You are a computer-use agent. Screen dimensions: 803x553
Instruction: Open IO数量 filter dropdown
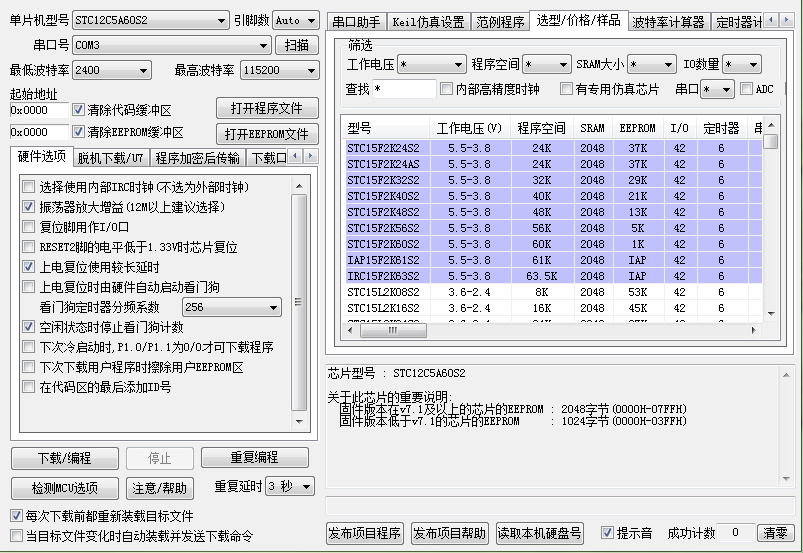742,65
